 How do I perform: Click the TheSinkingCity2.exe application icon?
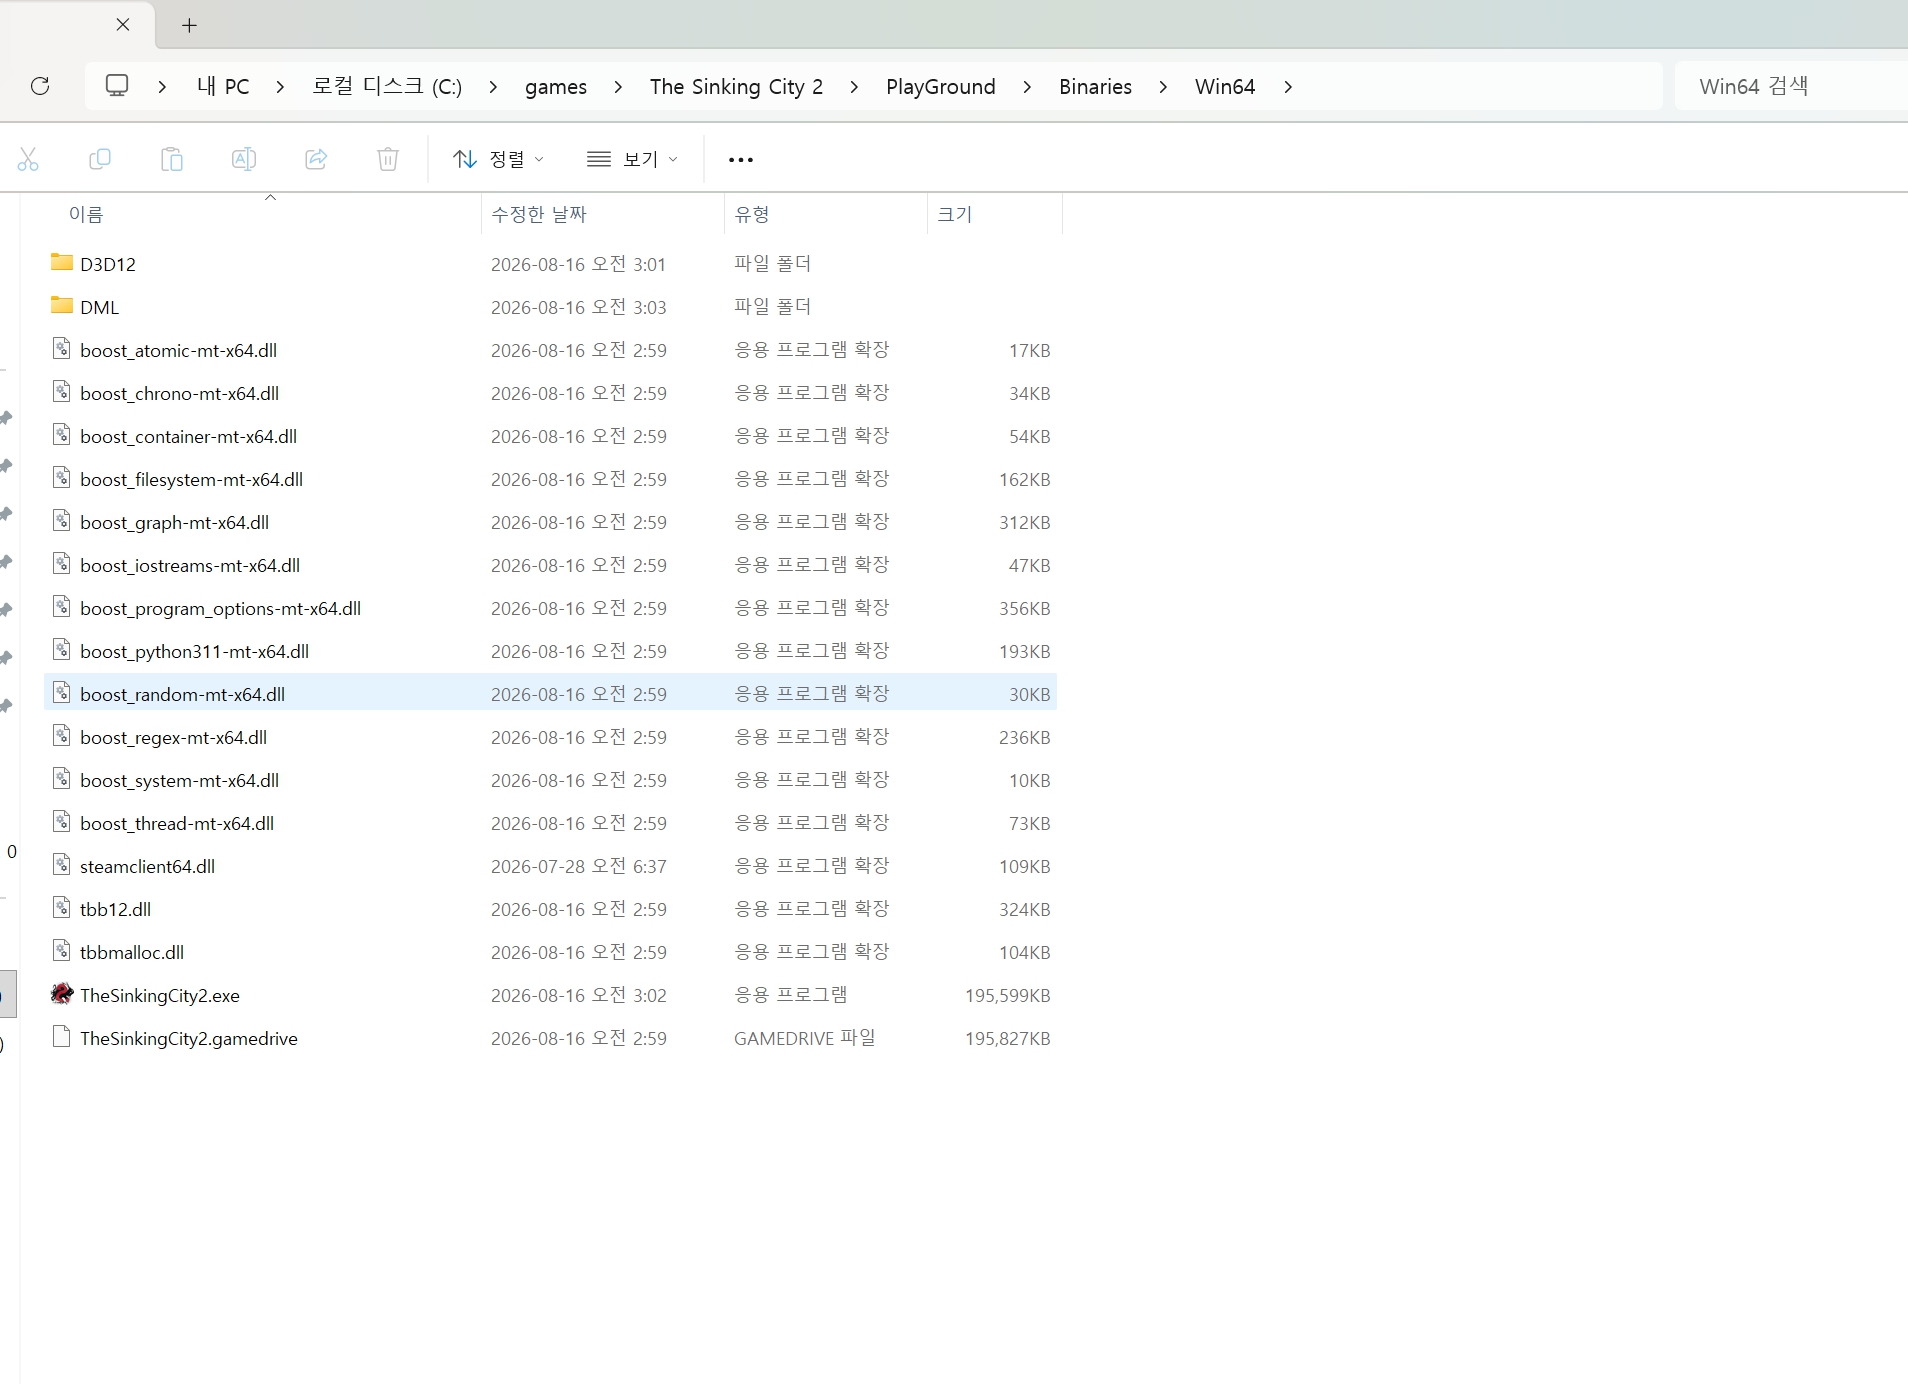pos(62,994)
